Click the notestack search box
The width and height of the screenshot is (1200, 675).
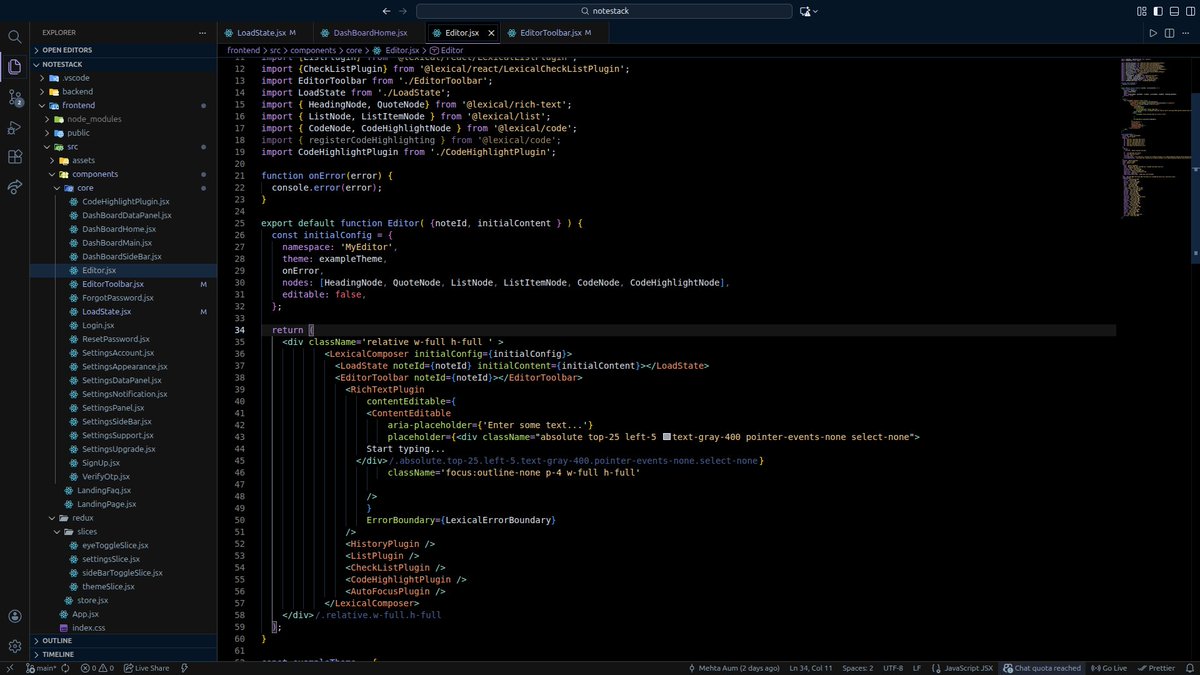coord(603,10)
